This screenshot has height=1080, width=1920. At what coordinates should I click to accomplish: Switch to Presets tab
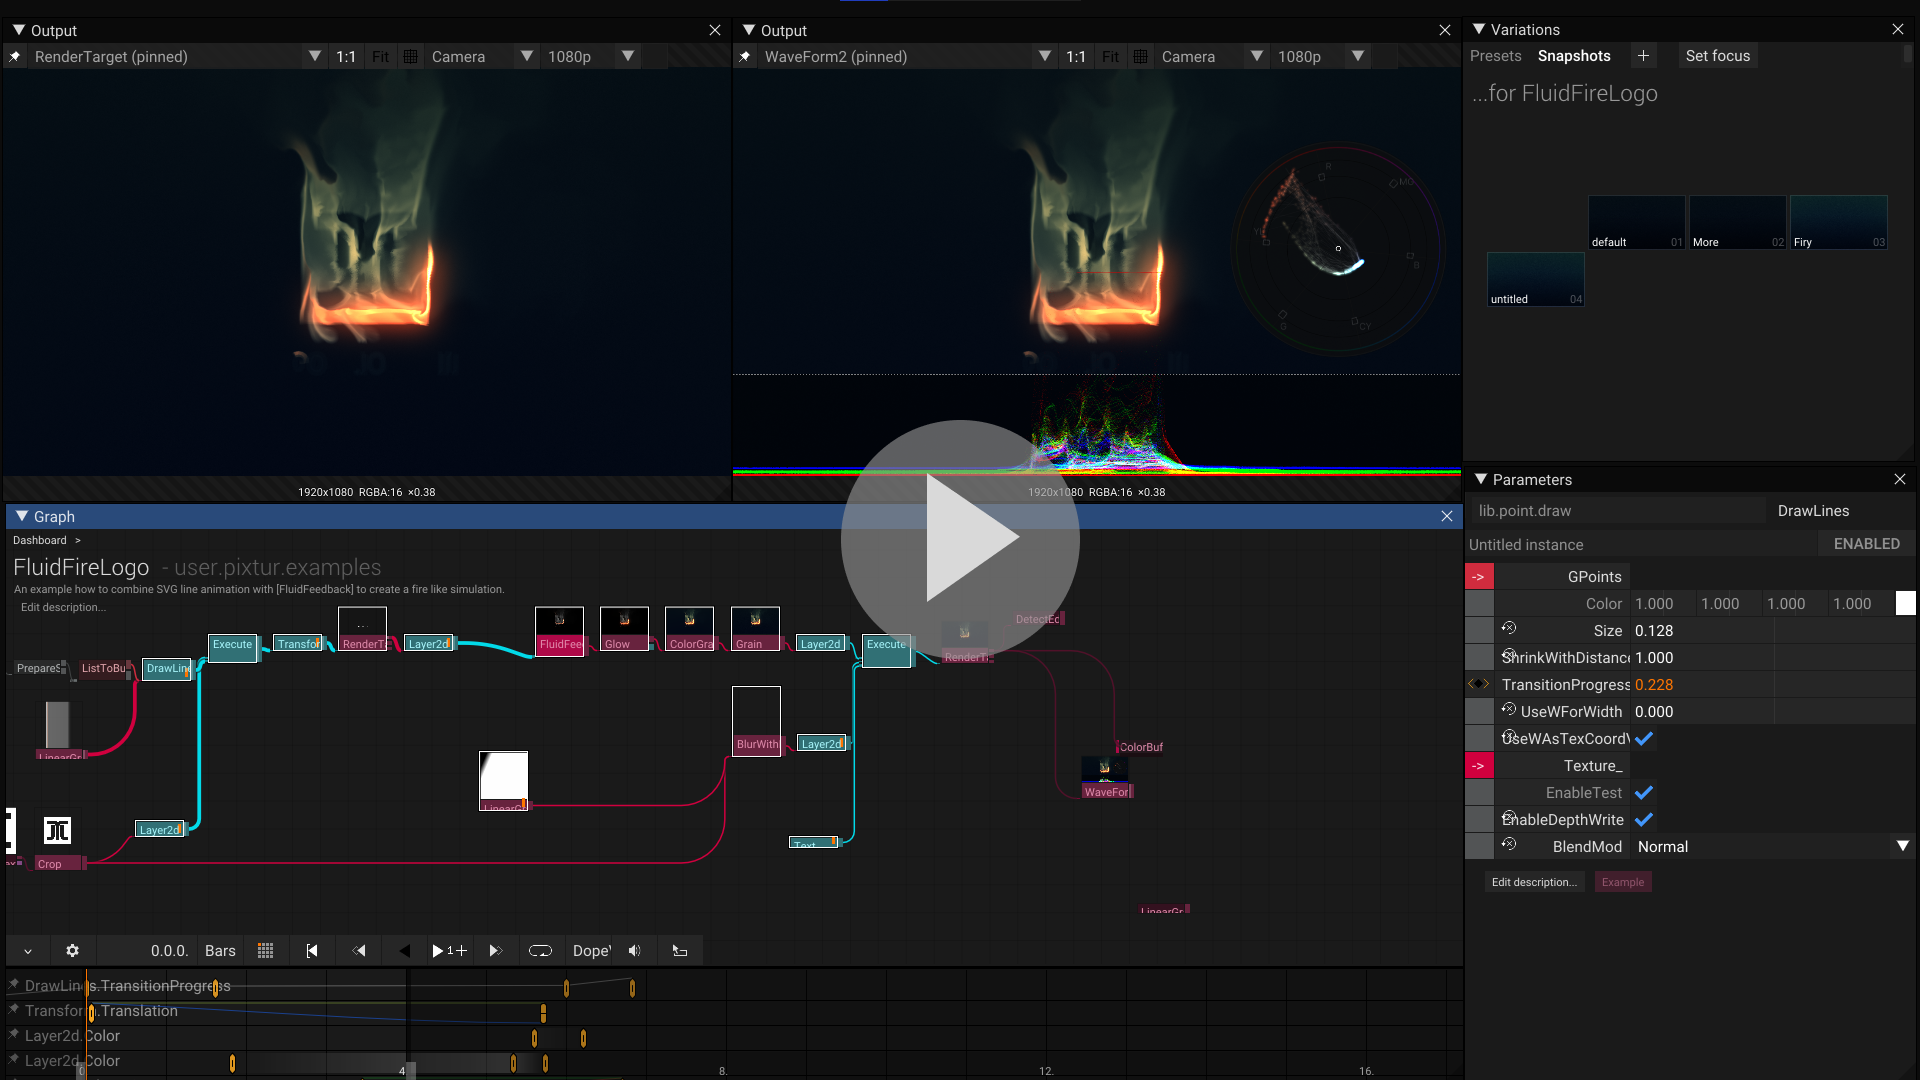[1495, 56]
